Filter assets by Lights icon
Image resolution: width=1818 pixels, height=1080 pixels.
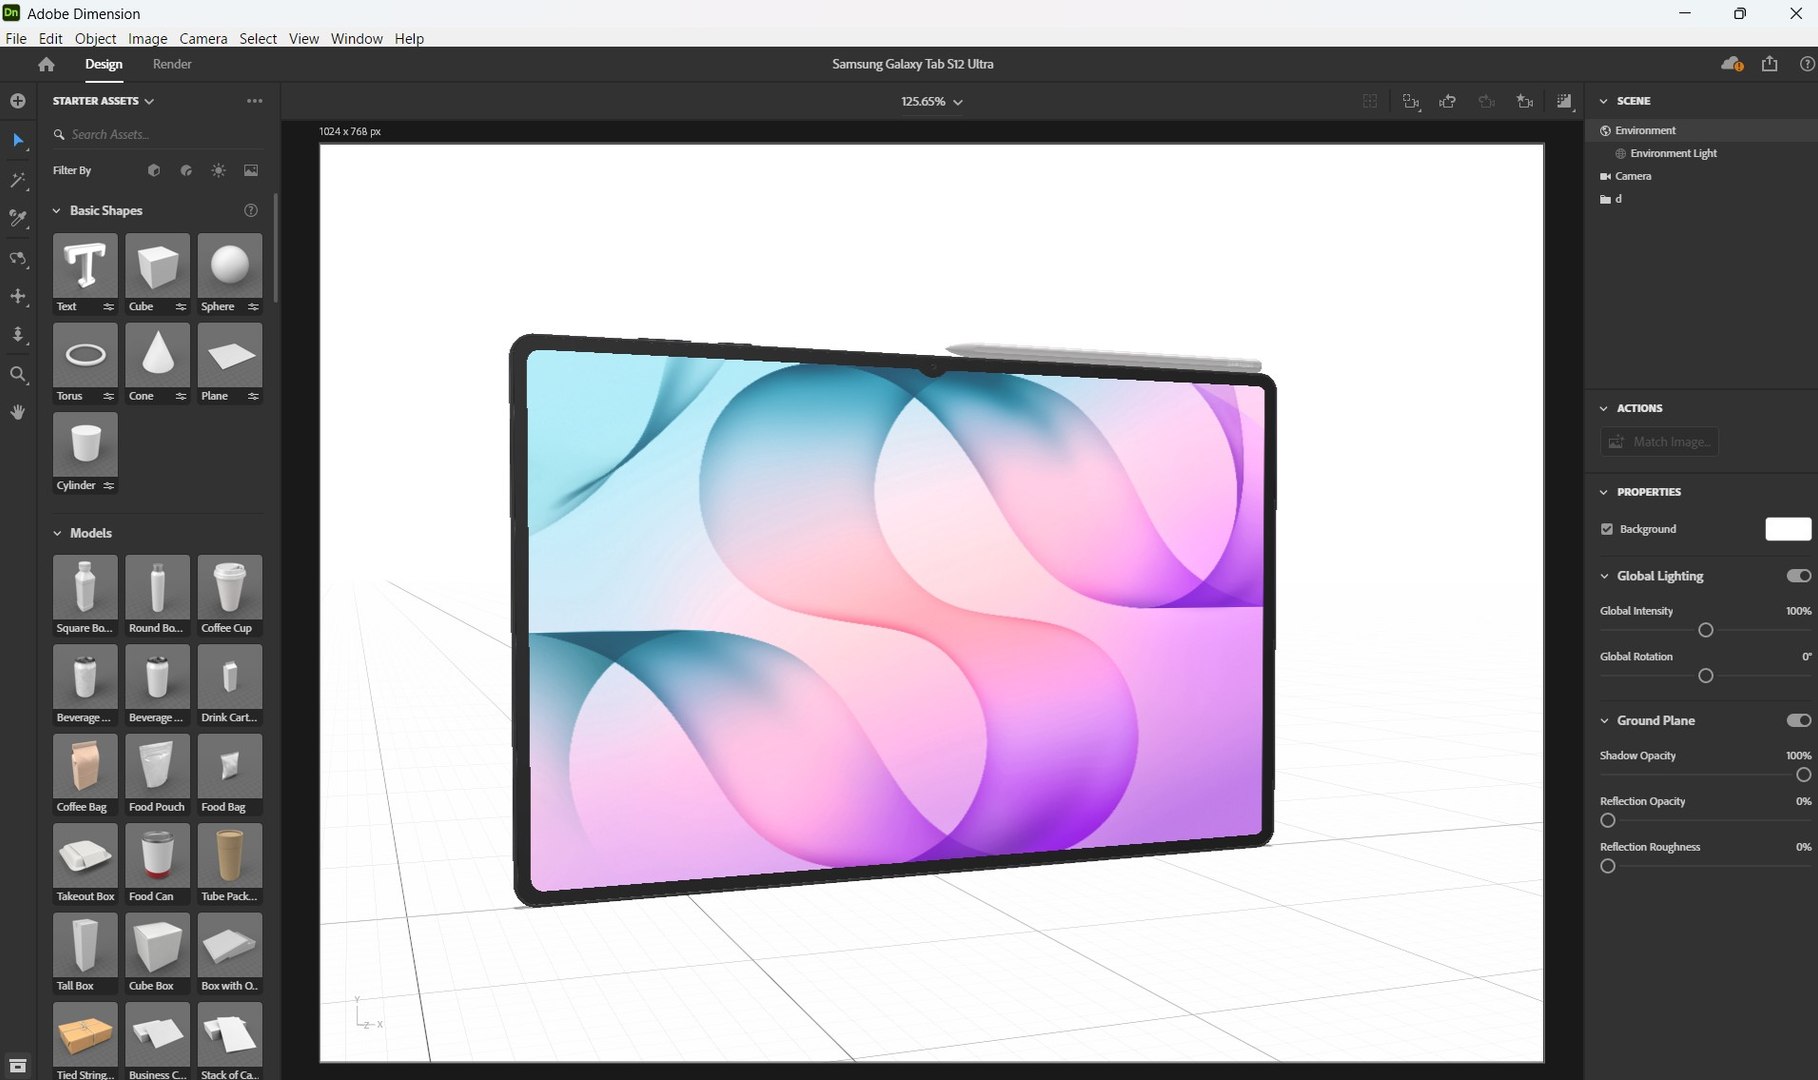tap(218, 171)
